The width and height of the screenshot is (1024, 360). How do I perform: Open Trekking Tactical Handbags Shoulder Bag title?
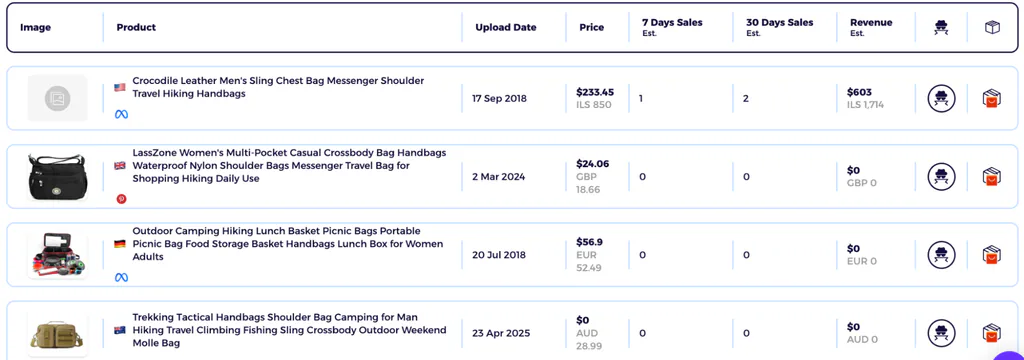[x=289, y=330]
